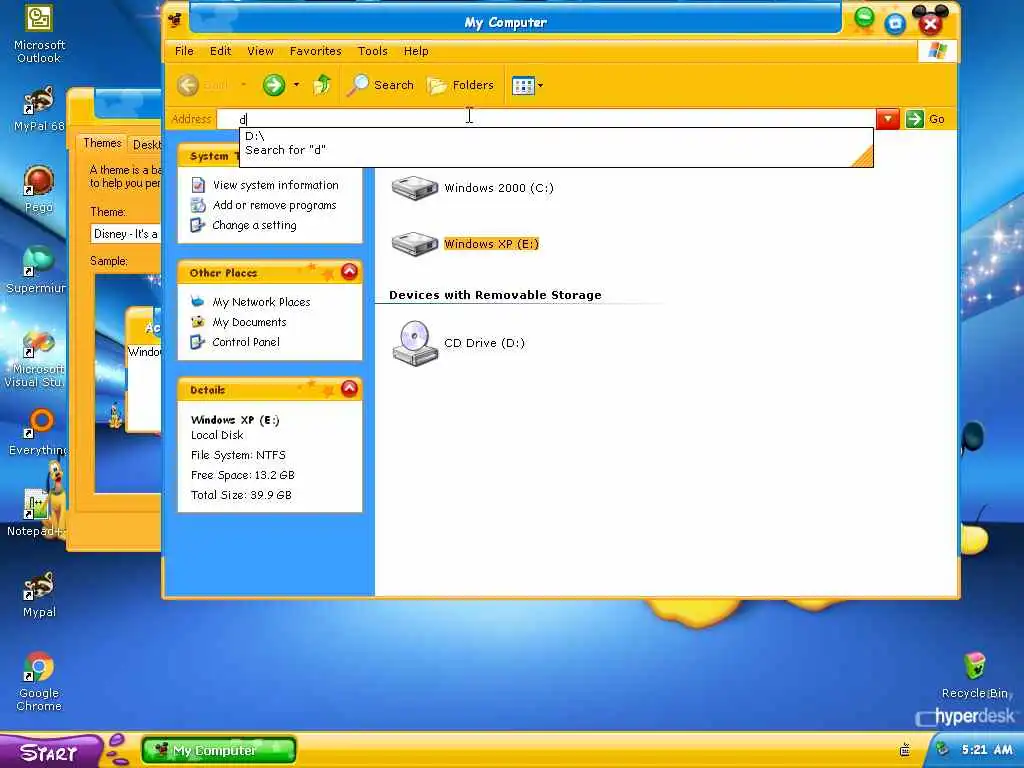This screenshot has height=768, width=1024.
Task: Open the Theme combo box in Display Properties
Action: (125, 234)
